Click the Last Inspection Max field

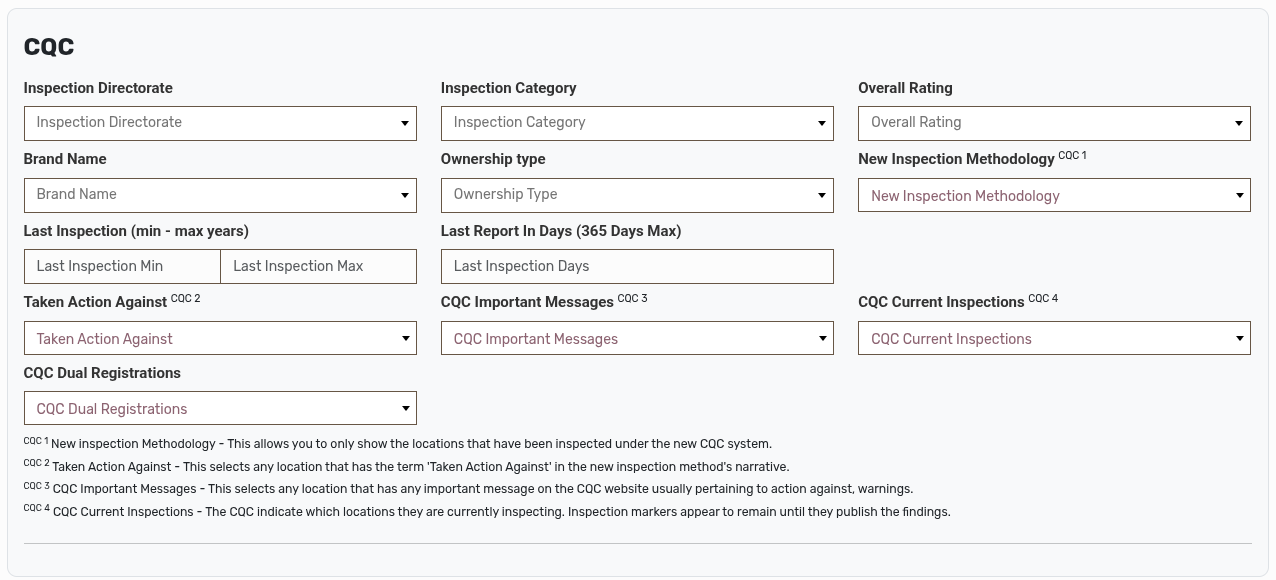318,266
